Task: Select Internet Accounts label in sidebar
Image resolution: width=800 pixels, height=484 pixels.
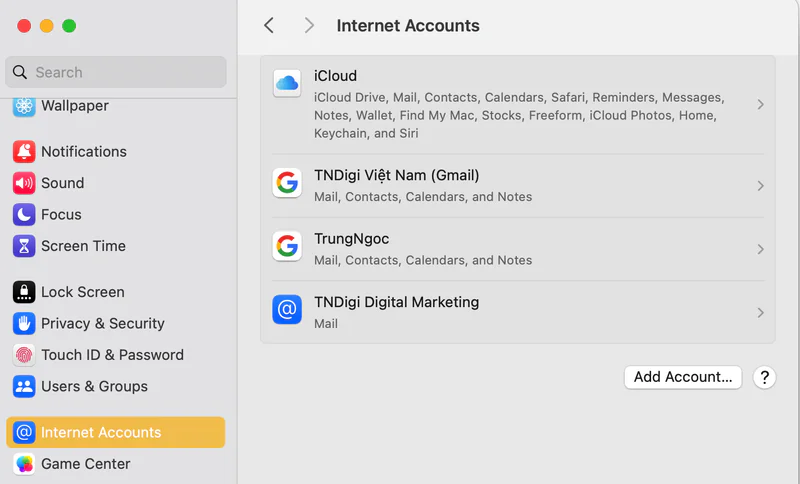Action: [101, 432]
